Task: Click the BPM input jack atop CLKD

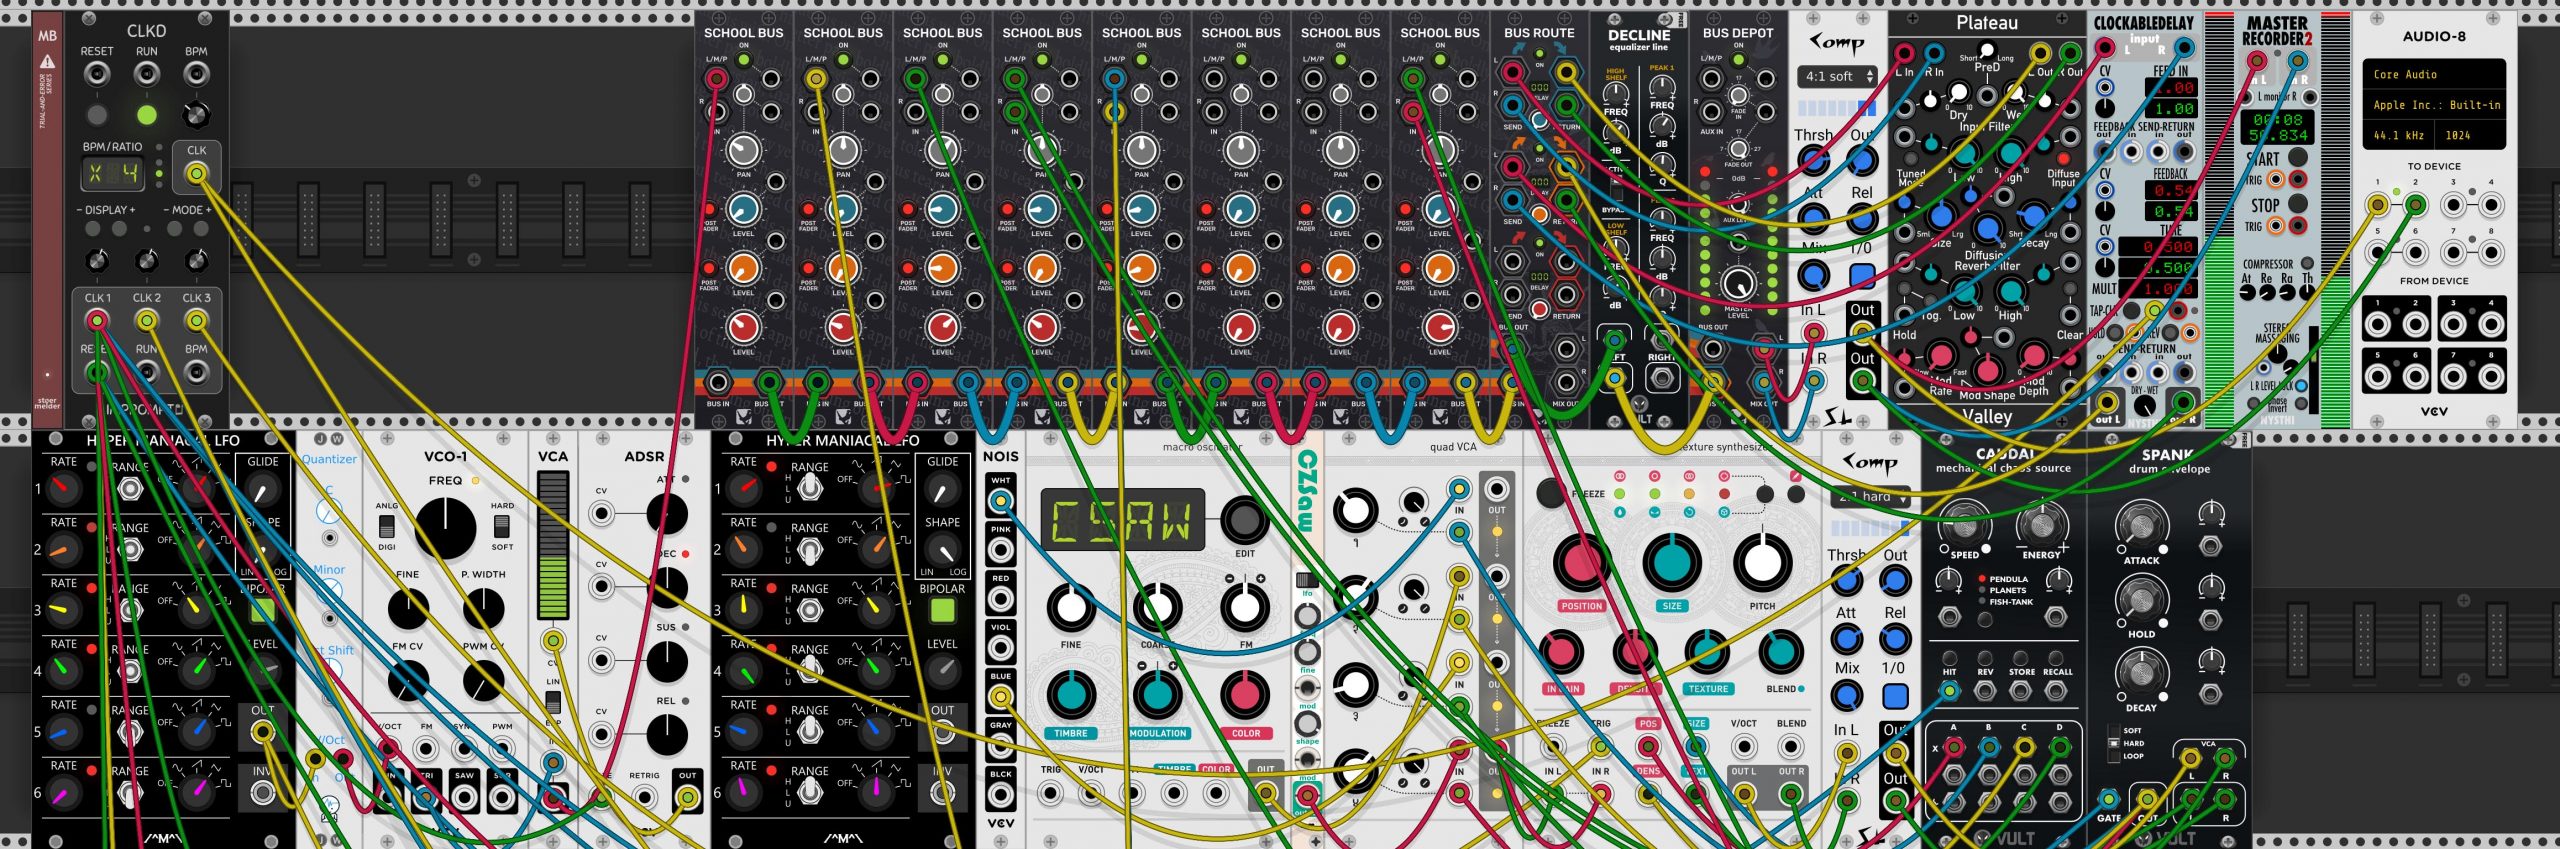Action: pyautogui.click(x=197, y=74)
